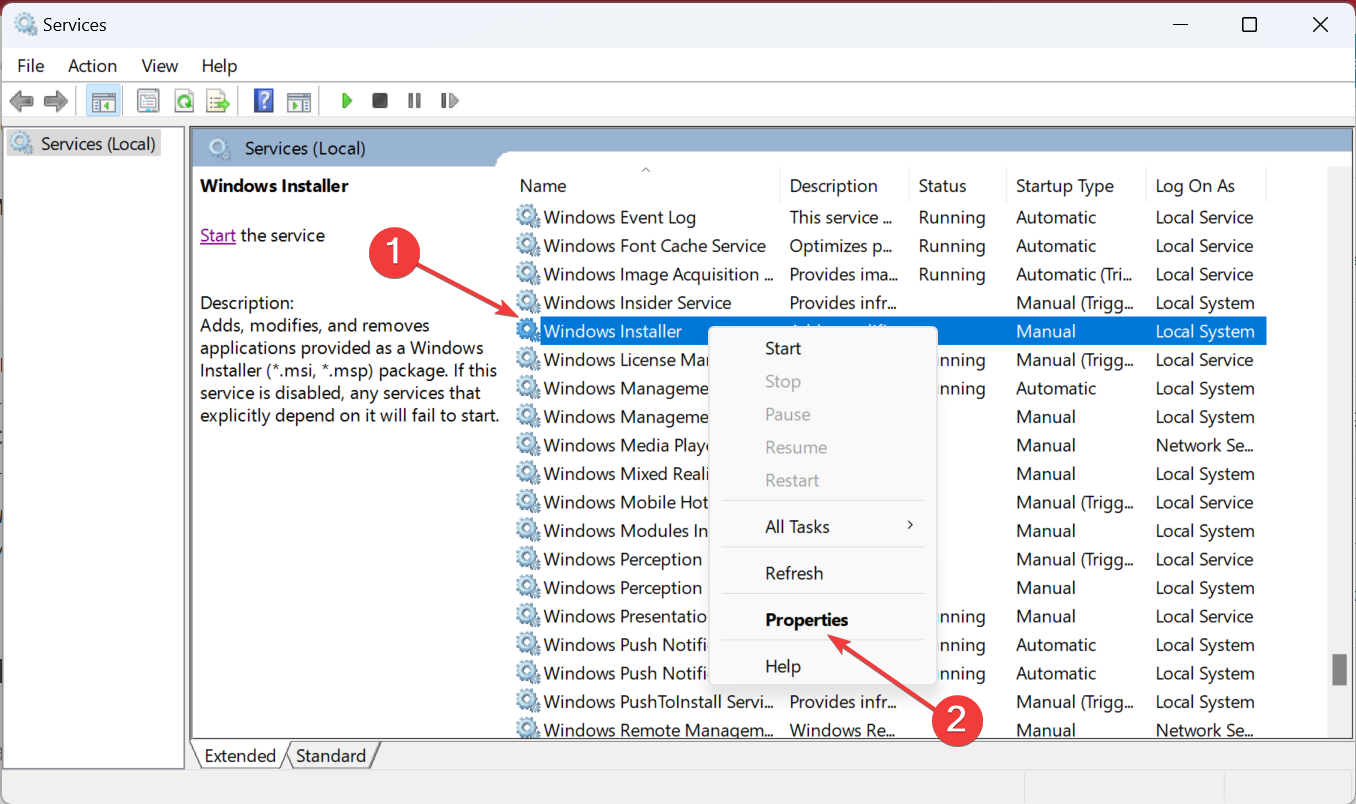Click the gear icon of Windows Remote Management

[x=528, y=730]
